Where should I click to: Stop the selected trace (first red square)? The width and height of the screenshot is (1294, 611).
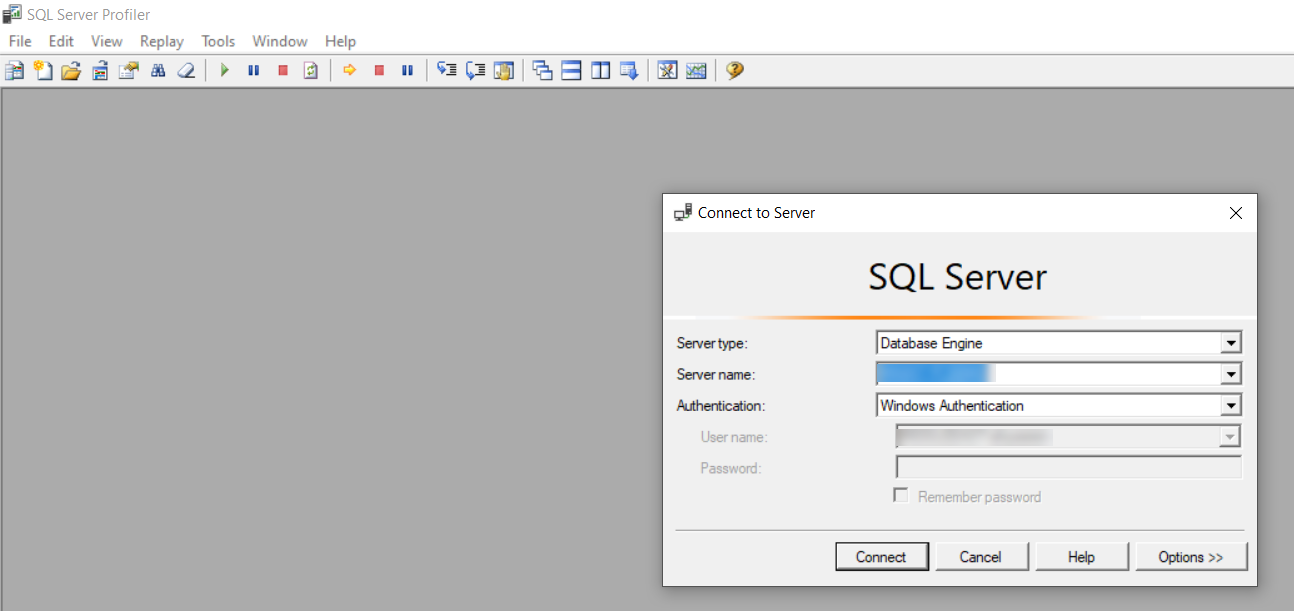click(283, 71)
